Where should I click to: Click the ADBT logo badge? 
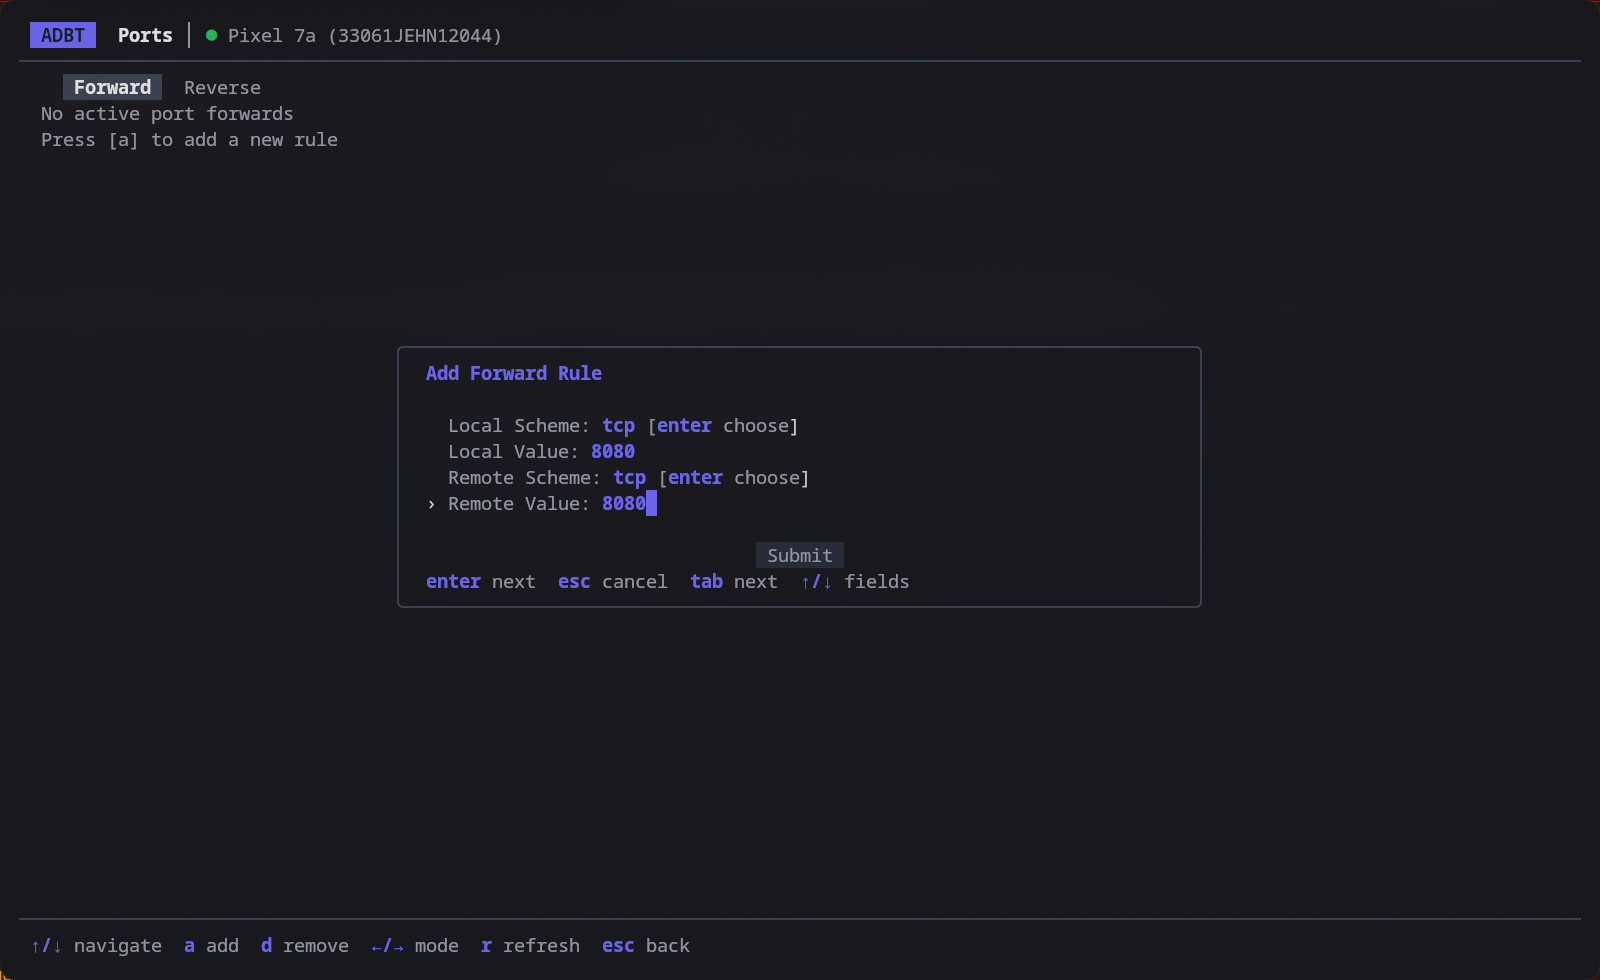click(63, 35)
